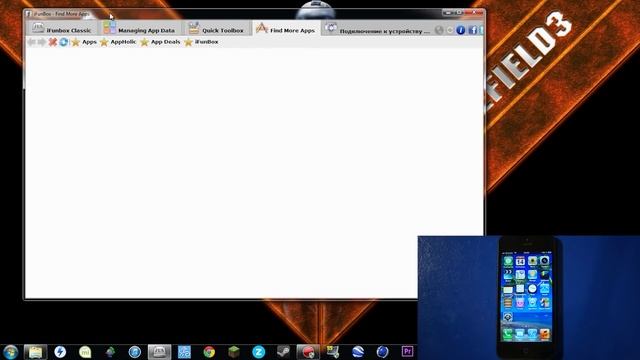
Task: Click the gray globe icon near info button
Action: coord(439,30)
